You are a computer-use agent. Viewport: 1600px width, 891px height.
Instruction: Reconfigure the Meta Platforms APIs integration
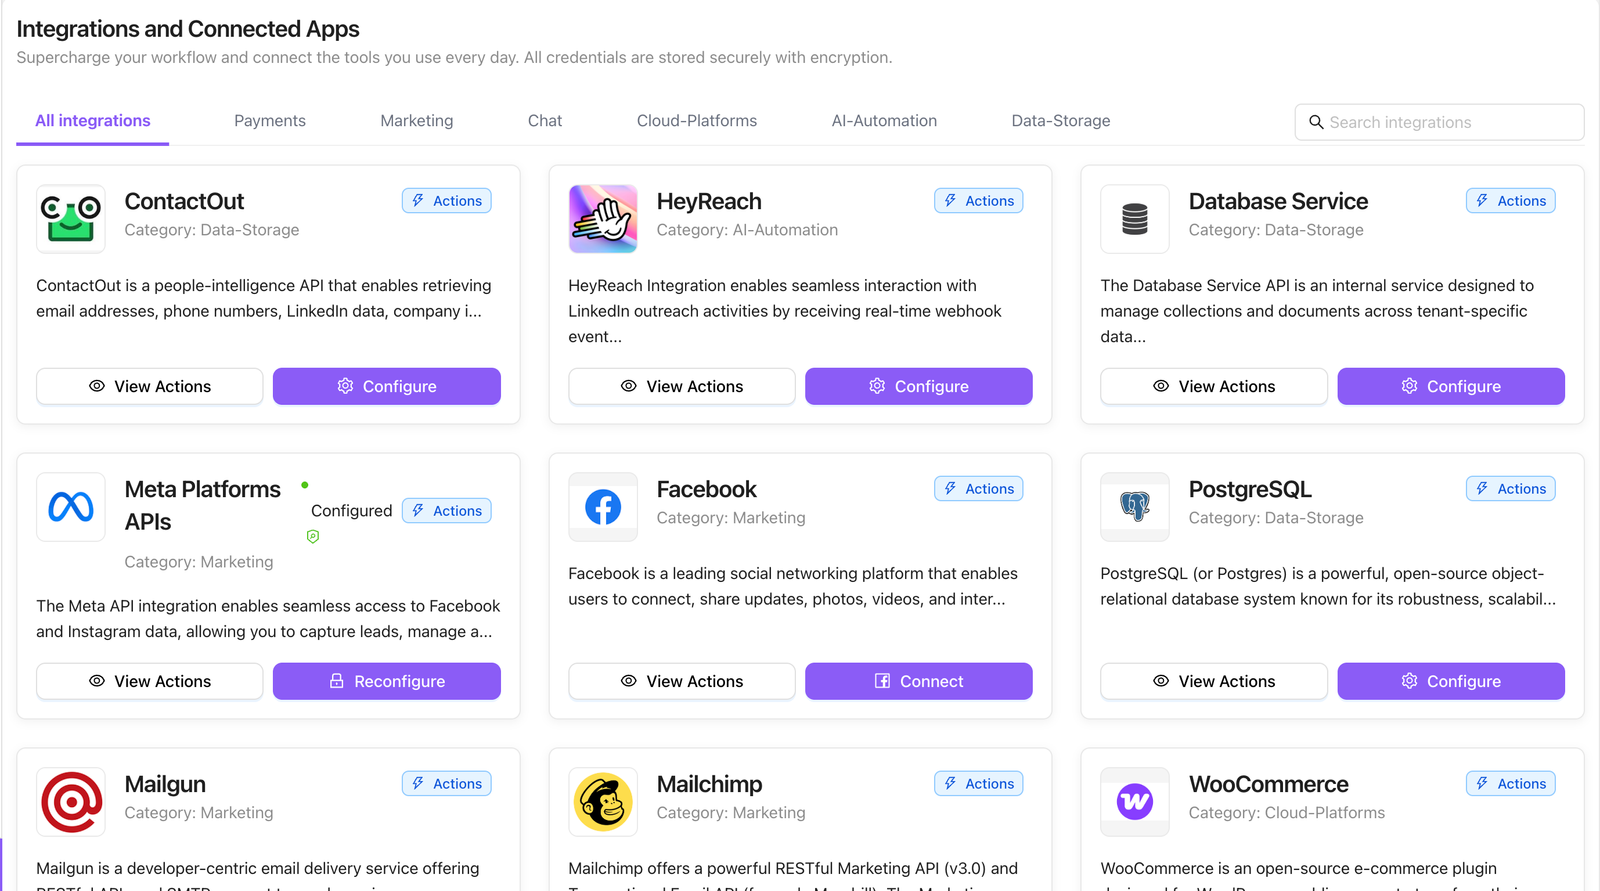[x=386, y=681]
